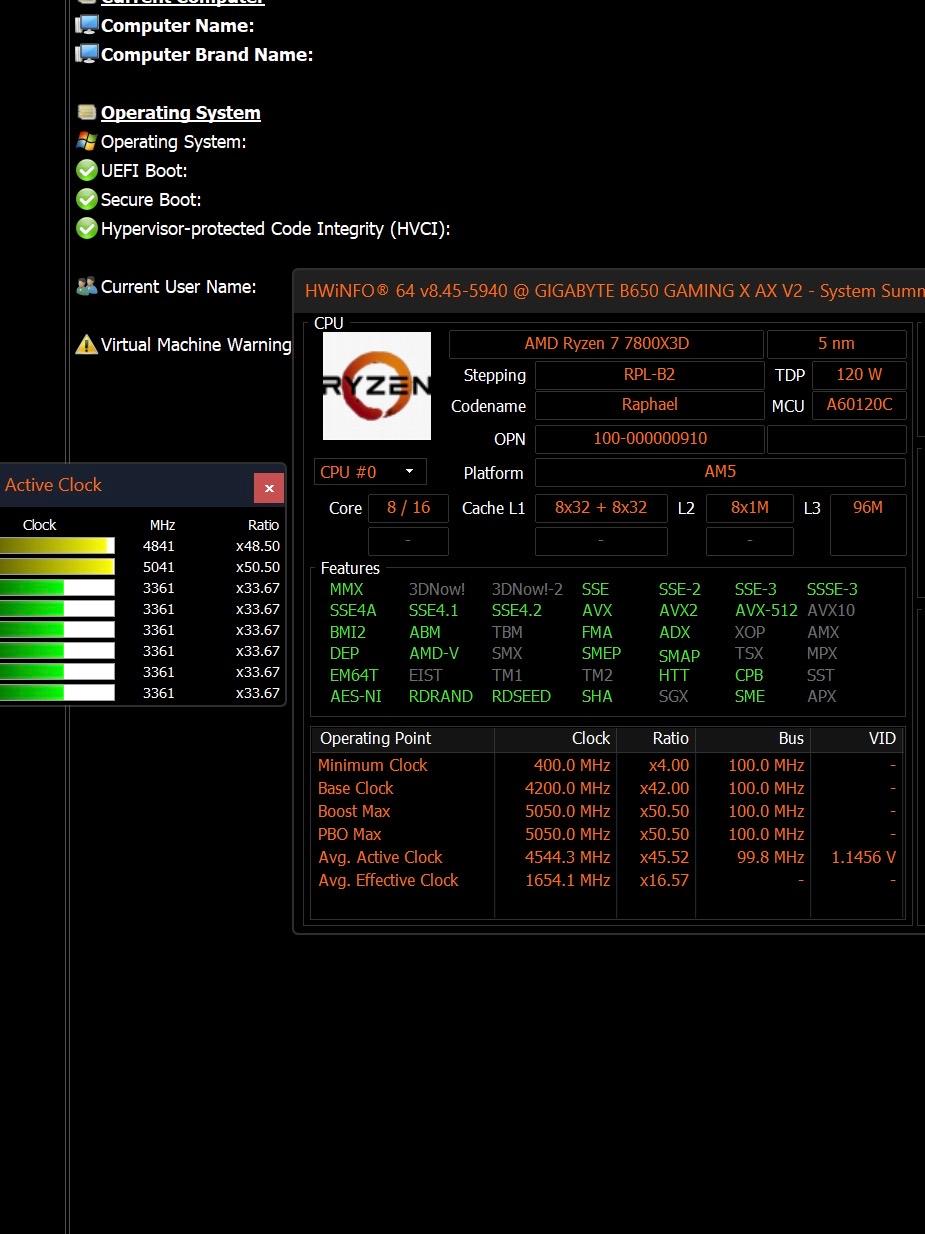Screen dimensions: 925x1234
Task: Click the users icon beside Current User Name
Action: click(87, 286)
